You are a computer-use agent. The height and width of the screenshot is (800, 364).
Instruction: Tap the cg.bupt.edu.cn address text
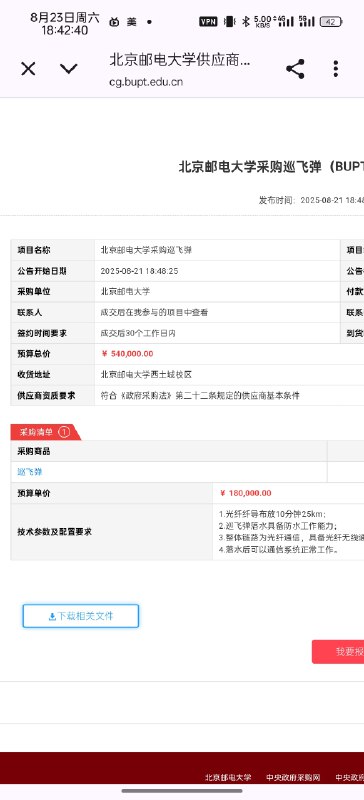[x=146, y=82]
